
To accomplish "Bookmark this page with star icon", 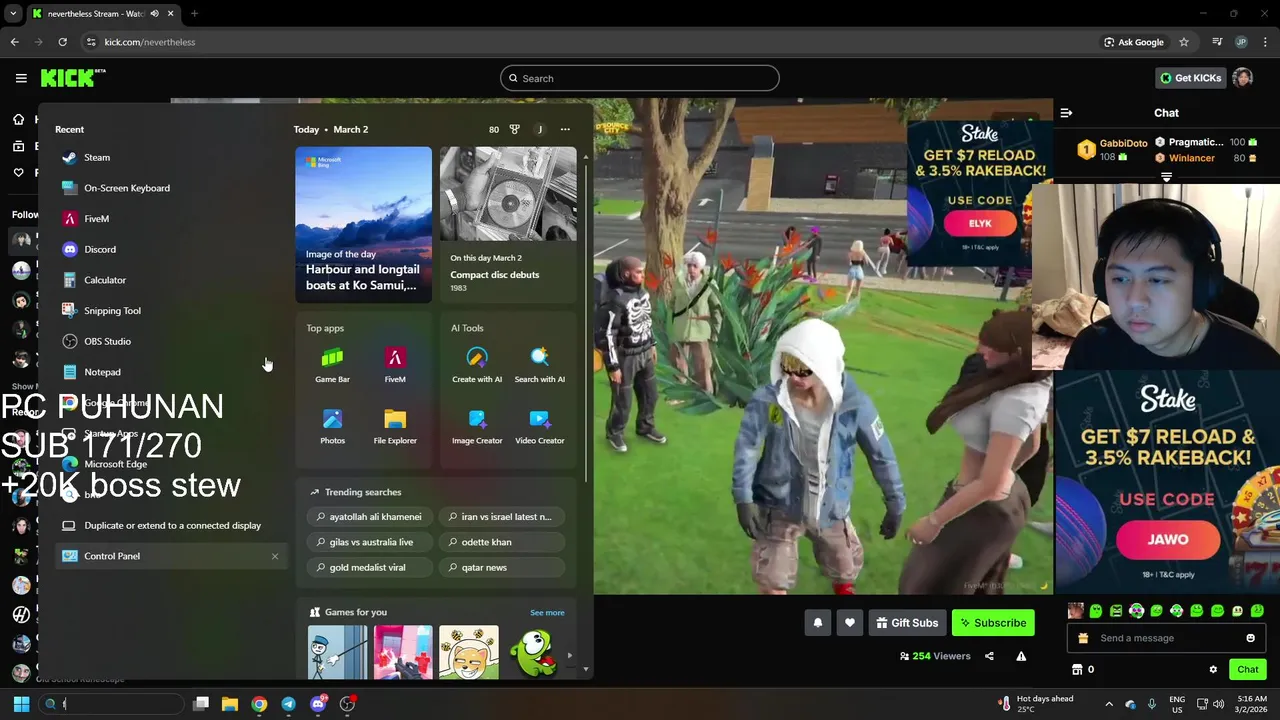I will point(1184,42).
